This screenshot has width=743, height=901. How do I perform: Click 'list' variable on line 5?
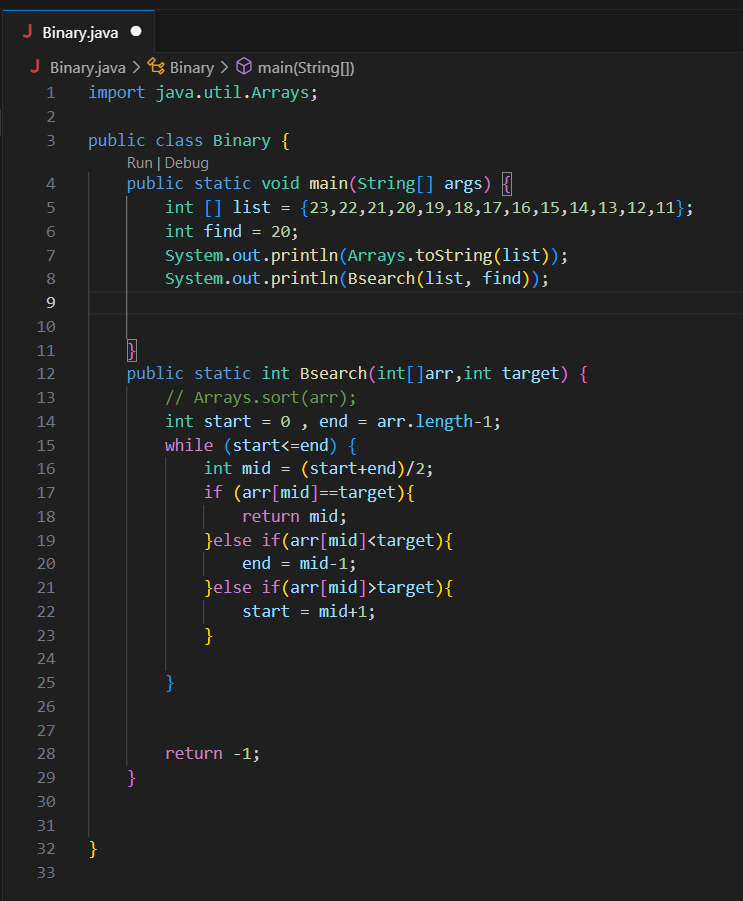[251, 207]
